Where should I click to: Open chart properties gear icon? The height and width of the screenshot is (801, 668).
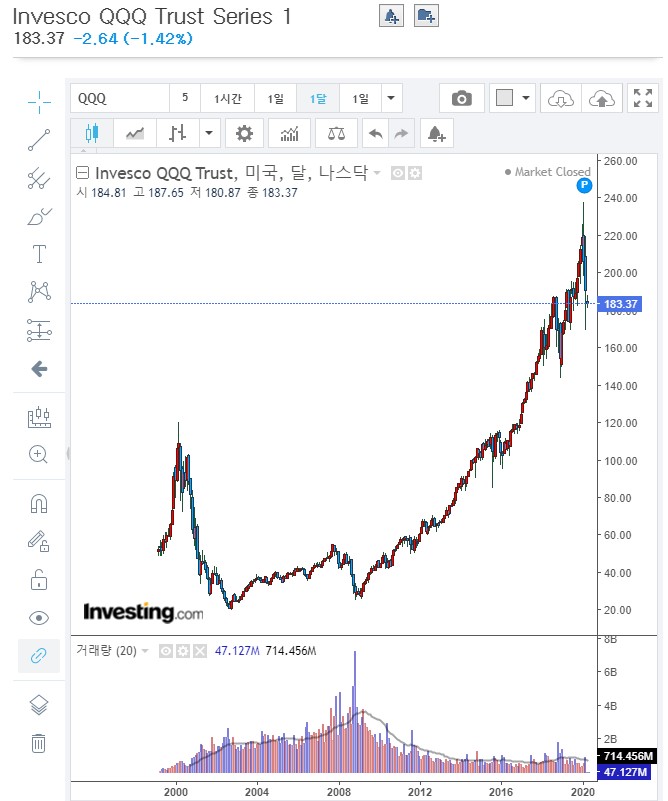point(244,133)
